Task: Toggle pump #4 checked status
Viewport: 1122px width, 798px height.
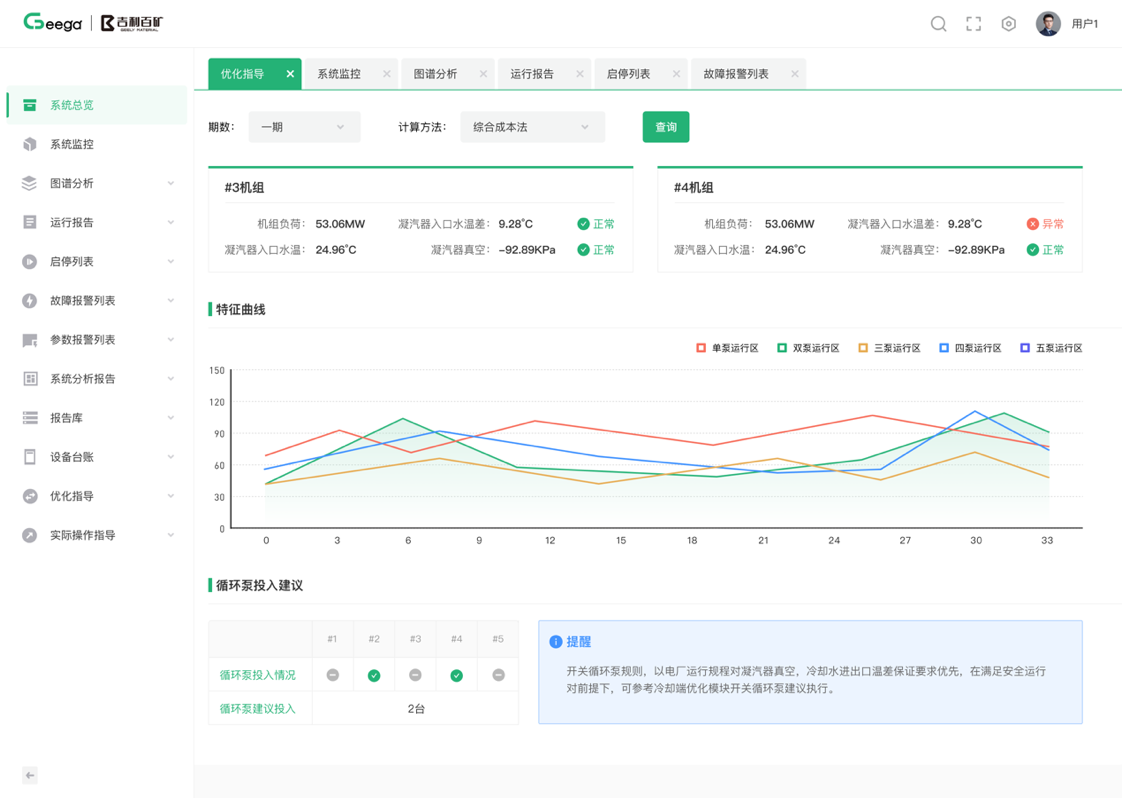Action: (457, 675)
